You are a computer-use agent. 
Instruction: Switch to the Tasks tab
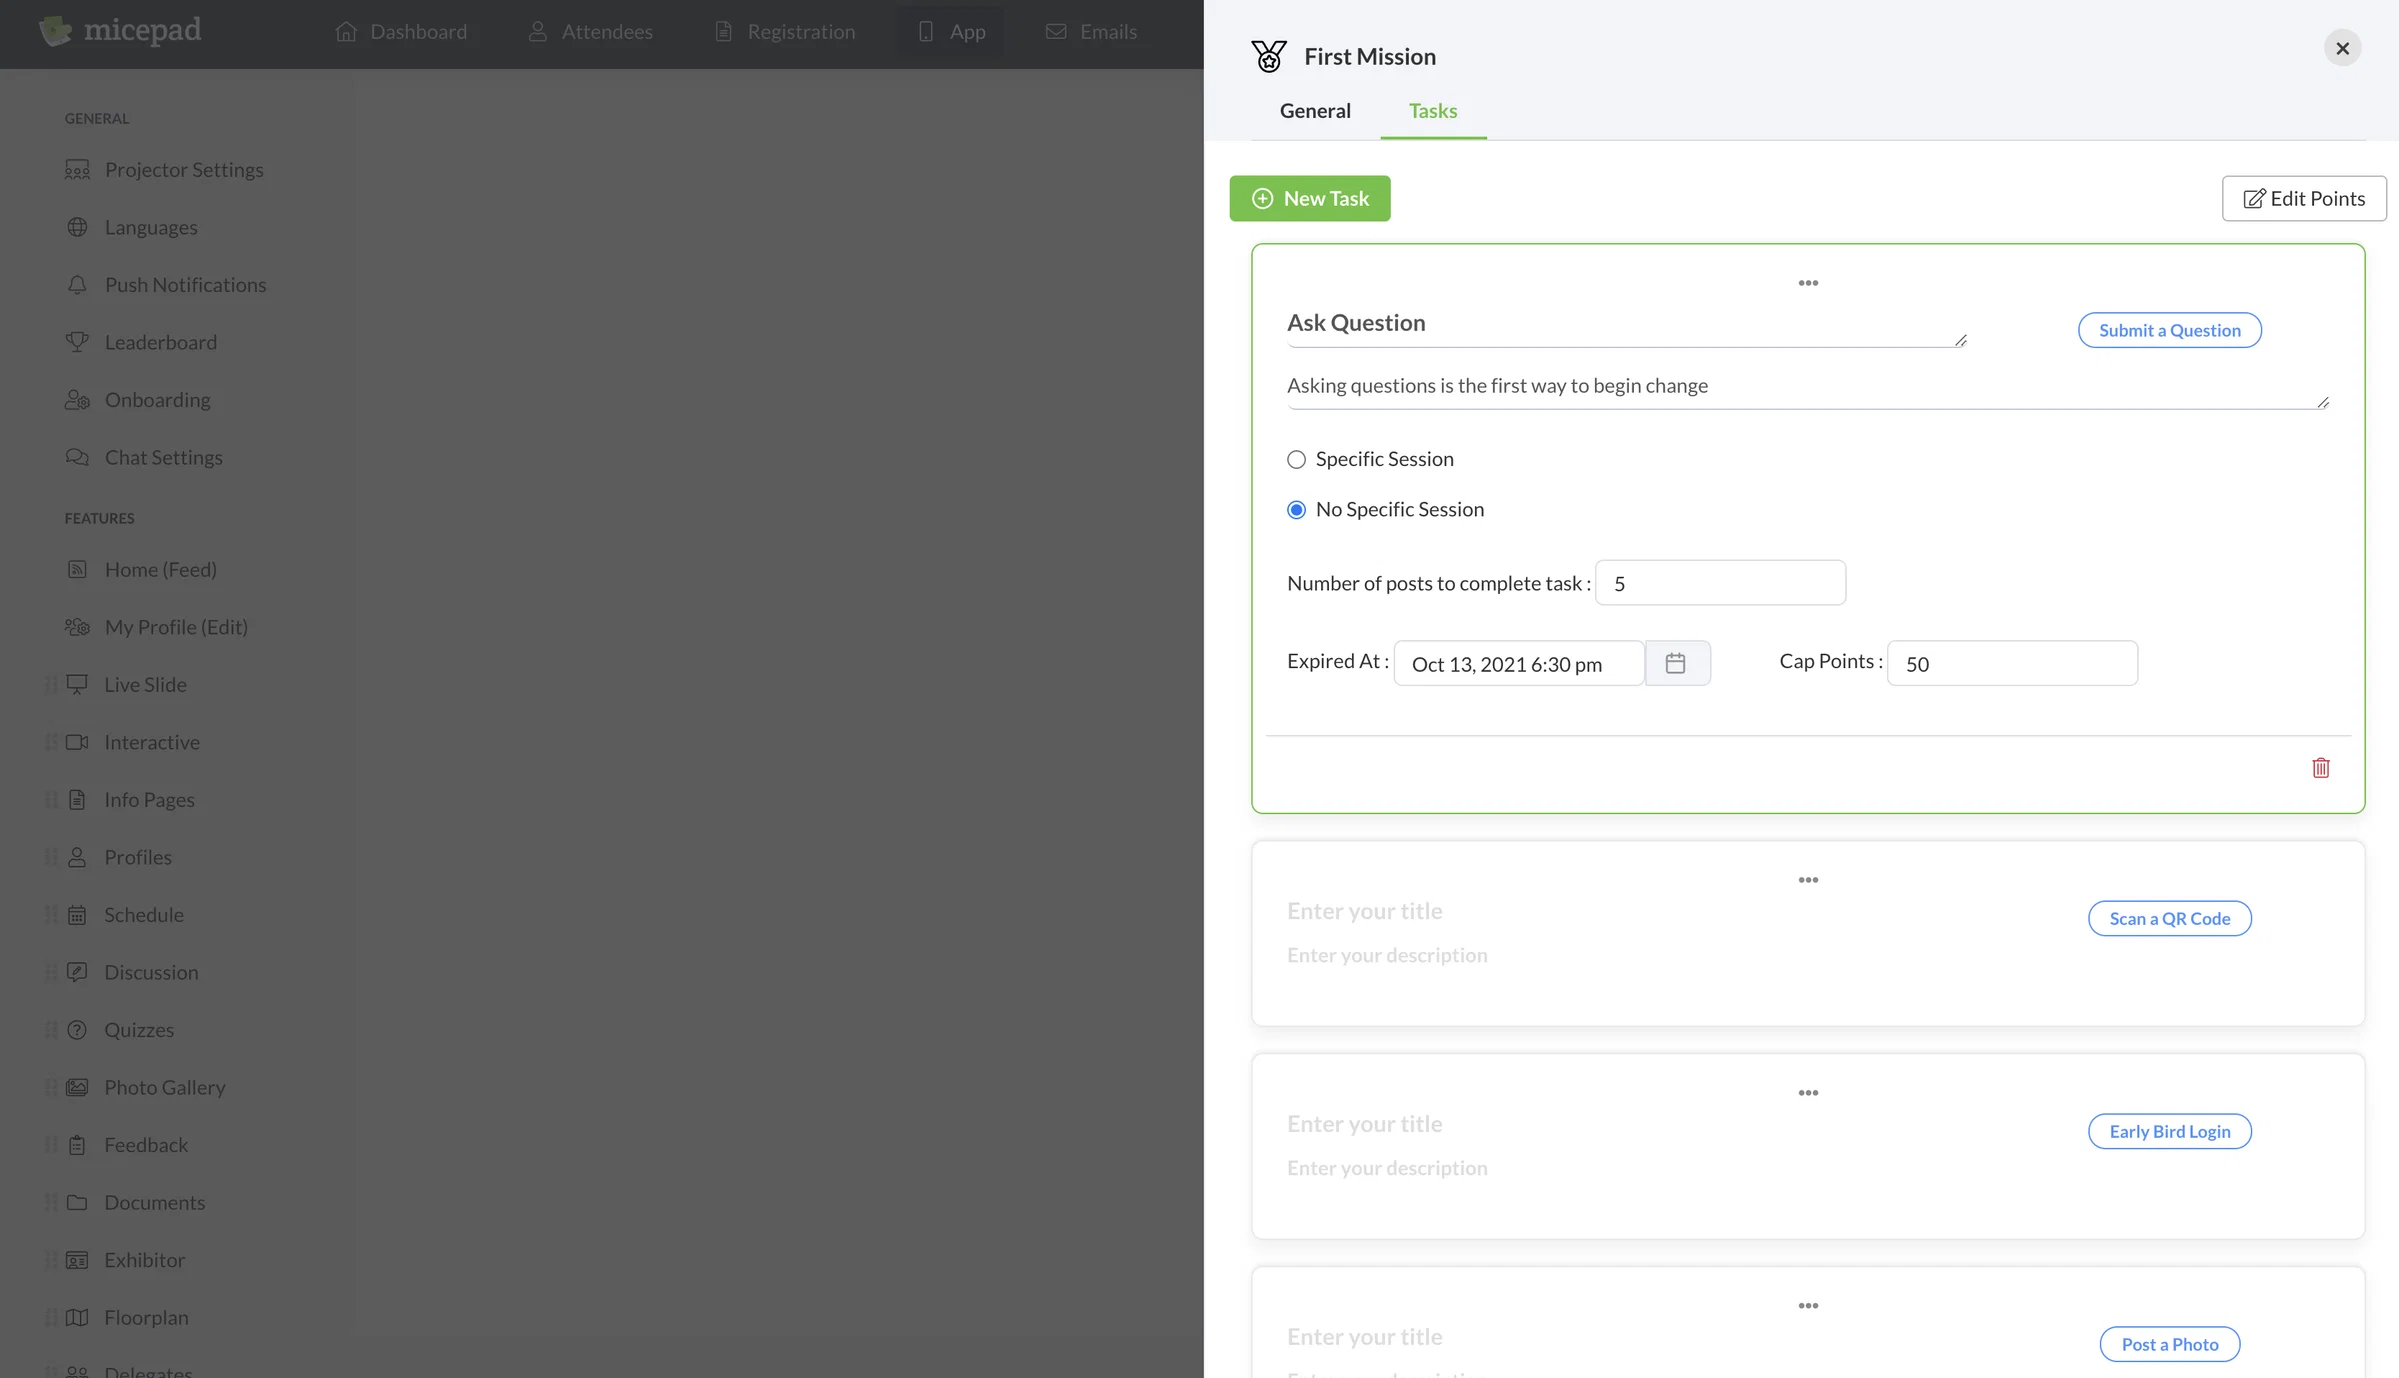coord(1433,111)
